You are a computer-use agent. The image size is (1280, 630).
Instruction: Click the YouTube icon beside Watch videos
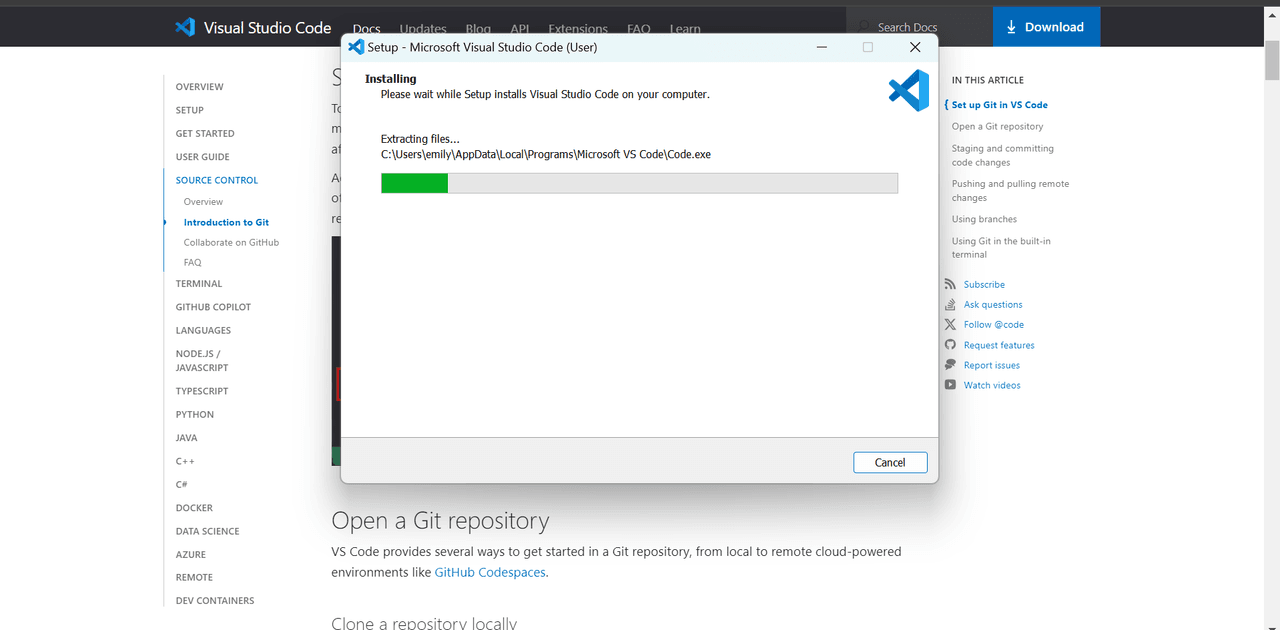[x=950, y=385]
